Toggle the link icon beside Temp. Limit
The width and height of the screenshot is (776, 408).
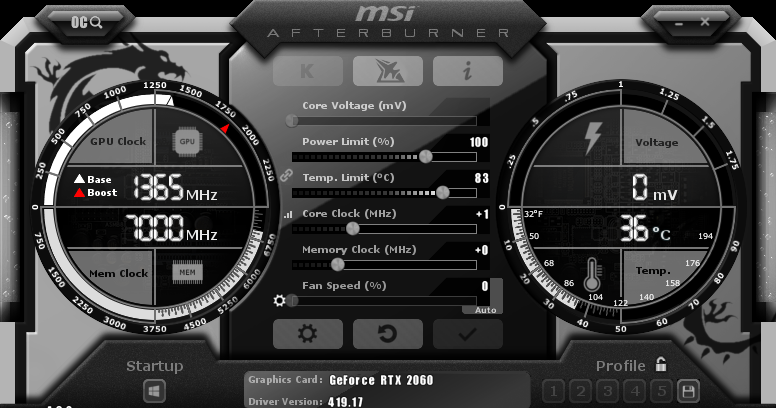[286, 175]
